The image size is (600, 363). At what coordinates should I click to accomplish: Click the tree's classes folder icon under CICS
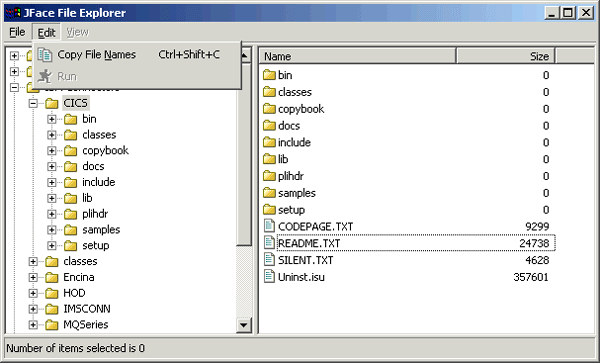click(x=70, y=135)
